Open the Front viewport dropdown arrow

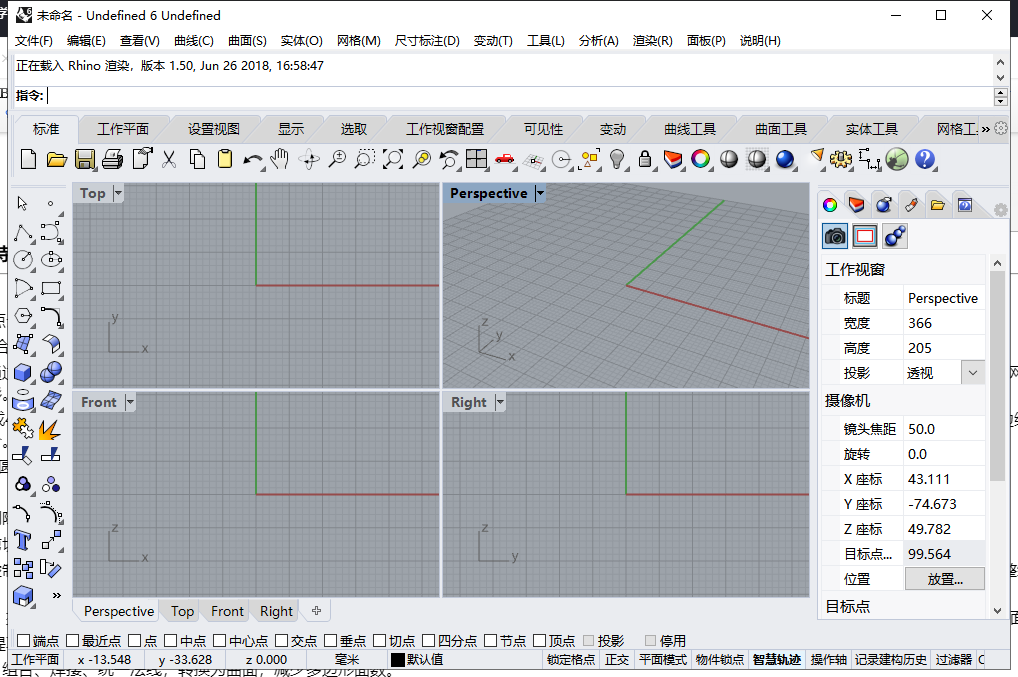point(130,402)
